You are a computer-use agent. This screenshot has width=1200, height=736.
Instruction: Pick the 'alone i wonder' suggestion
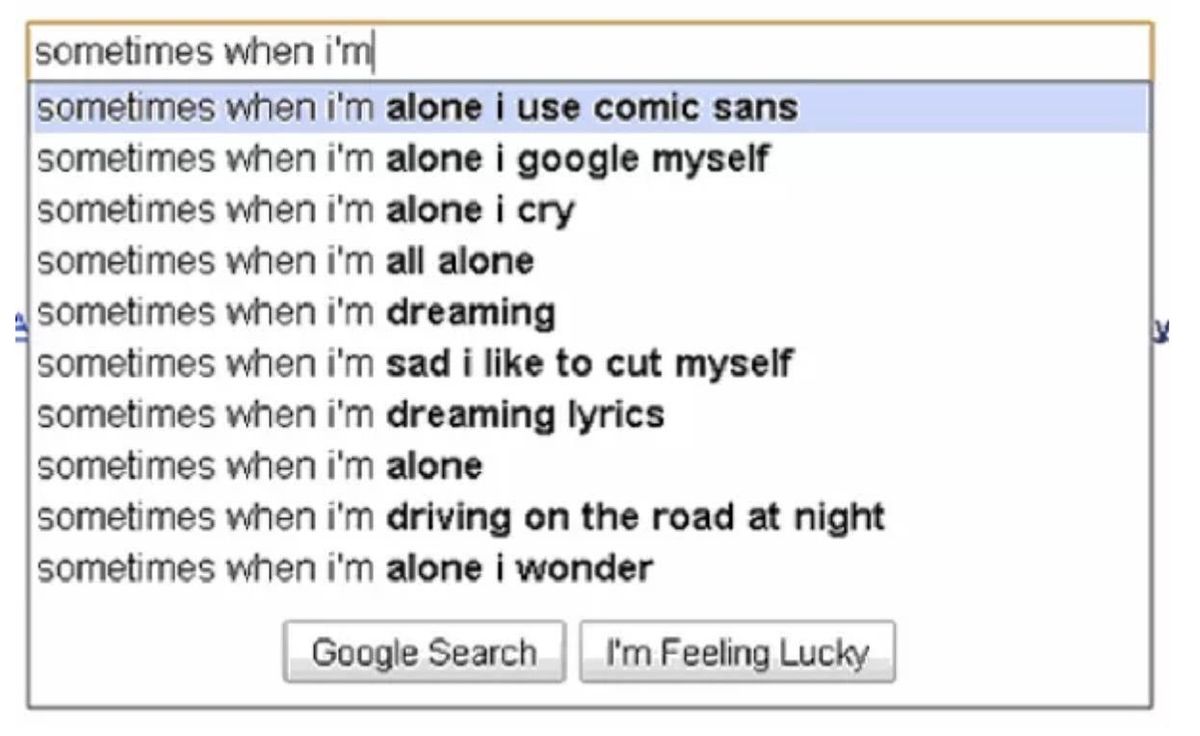[590, 569]
